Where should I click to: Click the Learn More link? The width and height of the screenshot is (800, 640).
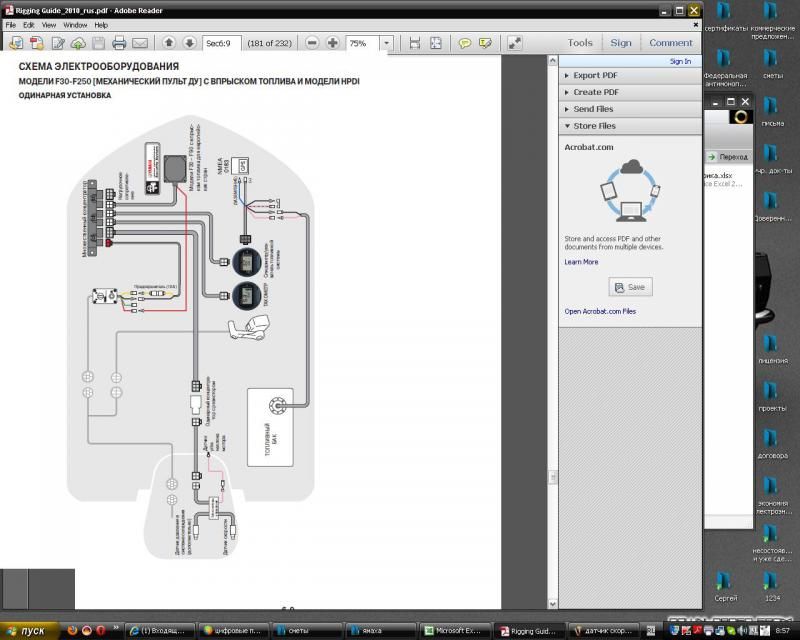pyautogui.click(x=581, y=262)
